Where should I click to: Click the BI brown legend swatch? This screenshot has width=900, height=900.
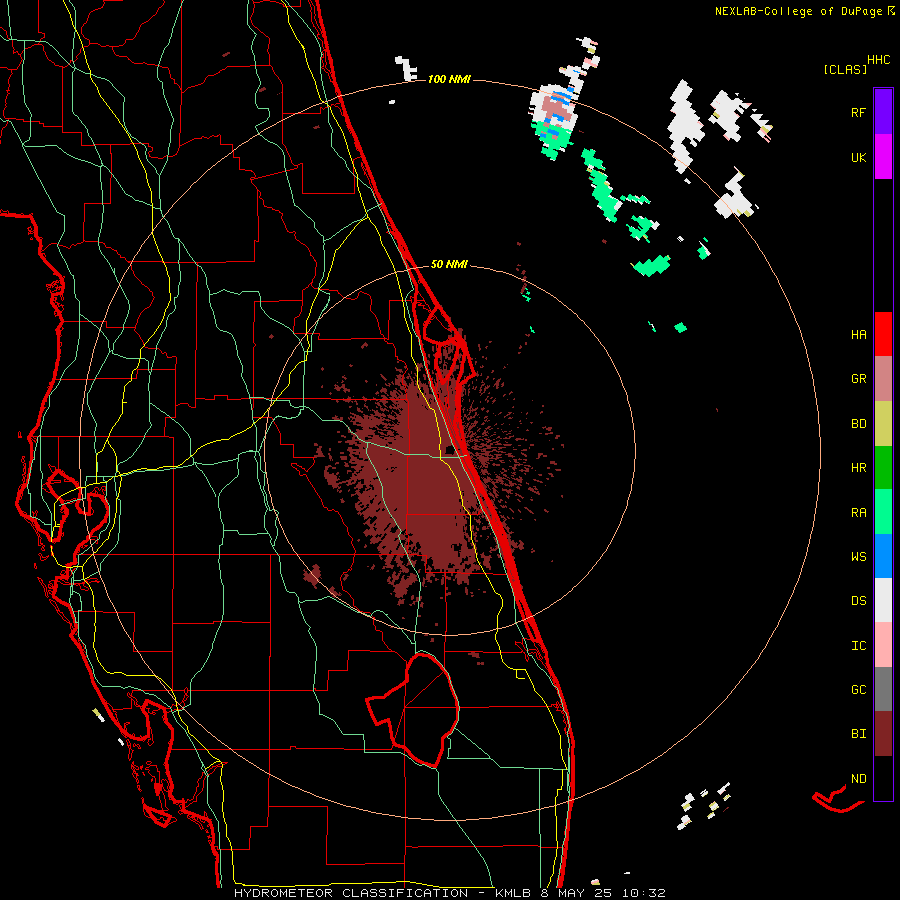click(x=883, y=734)
